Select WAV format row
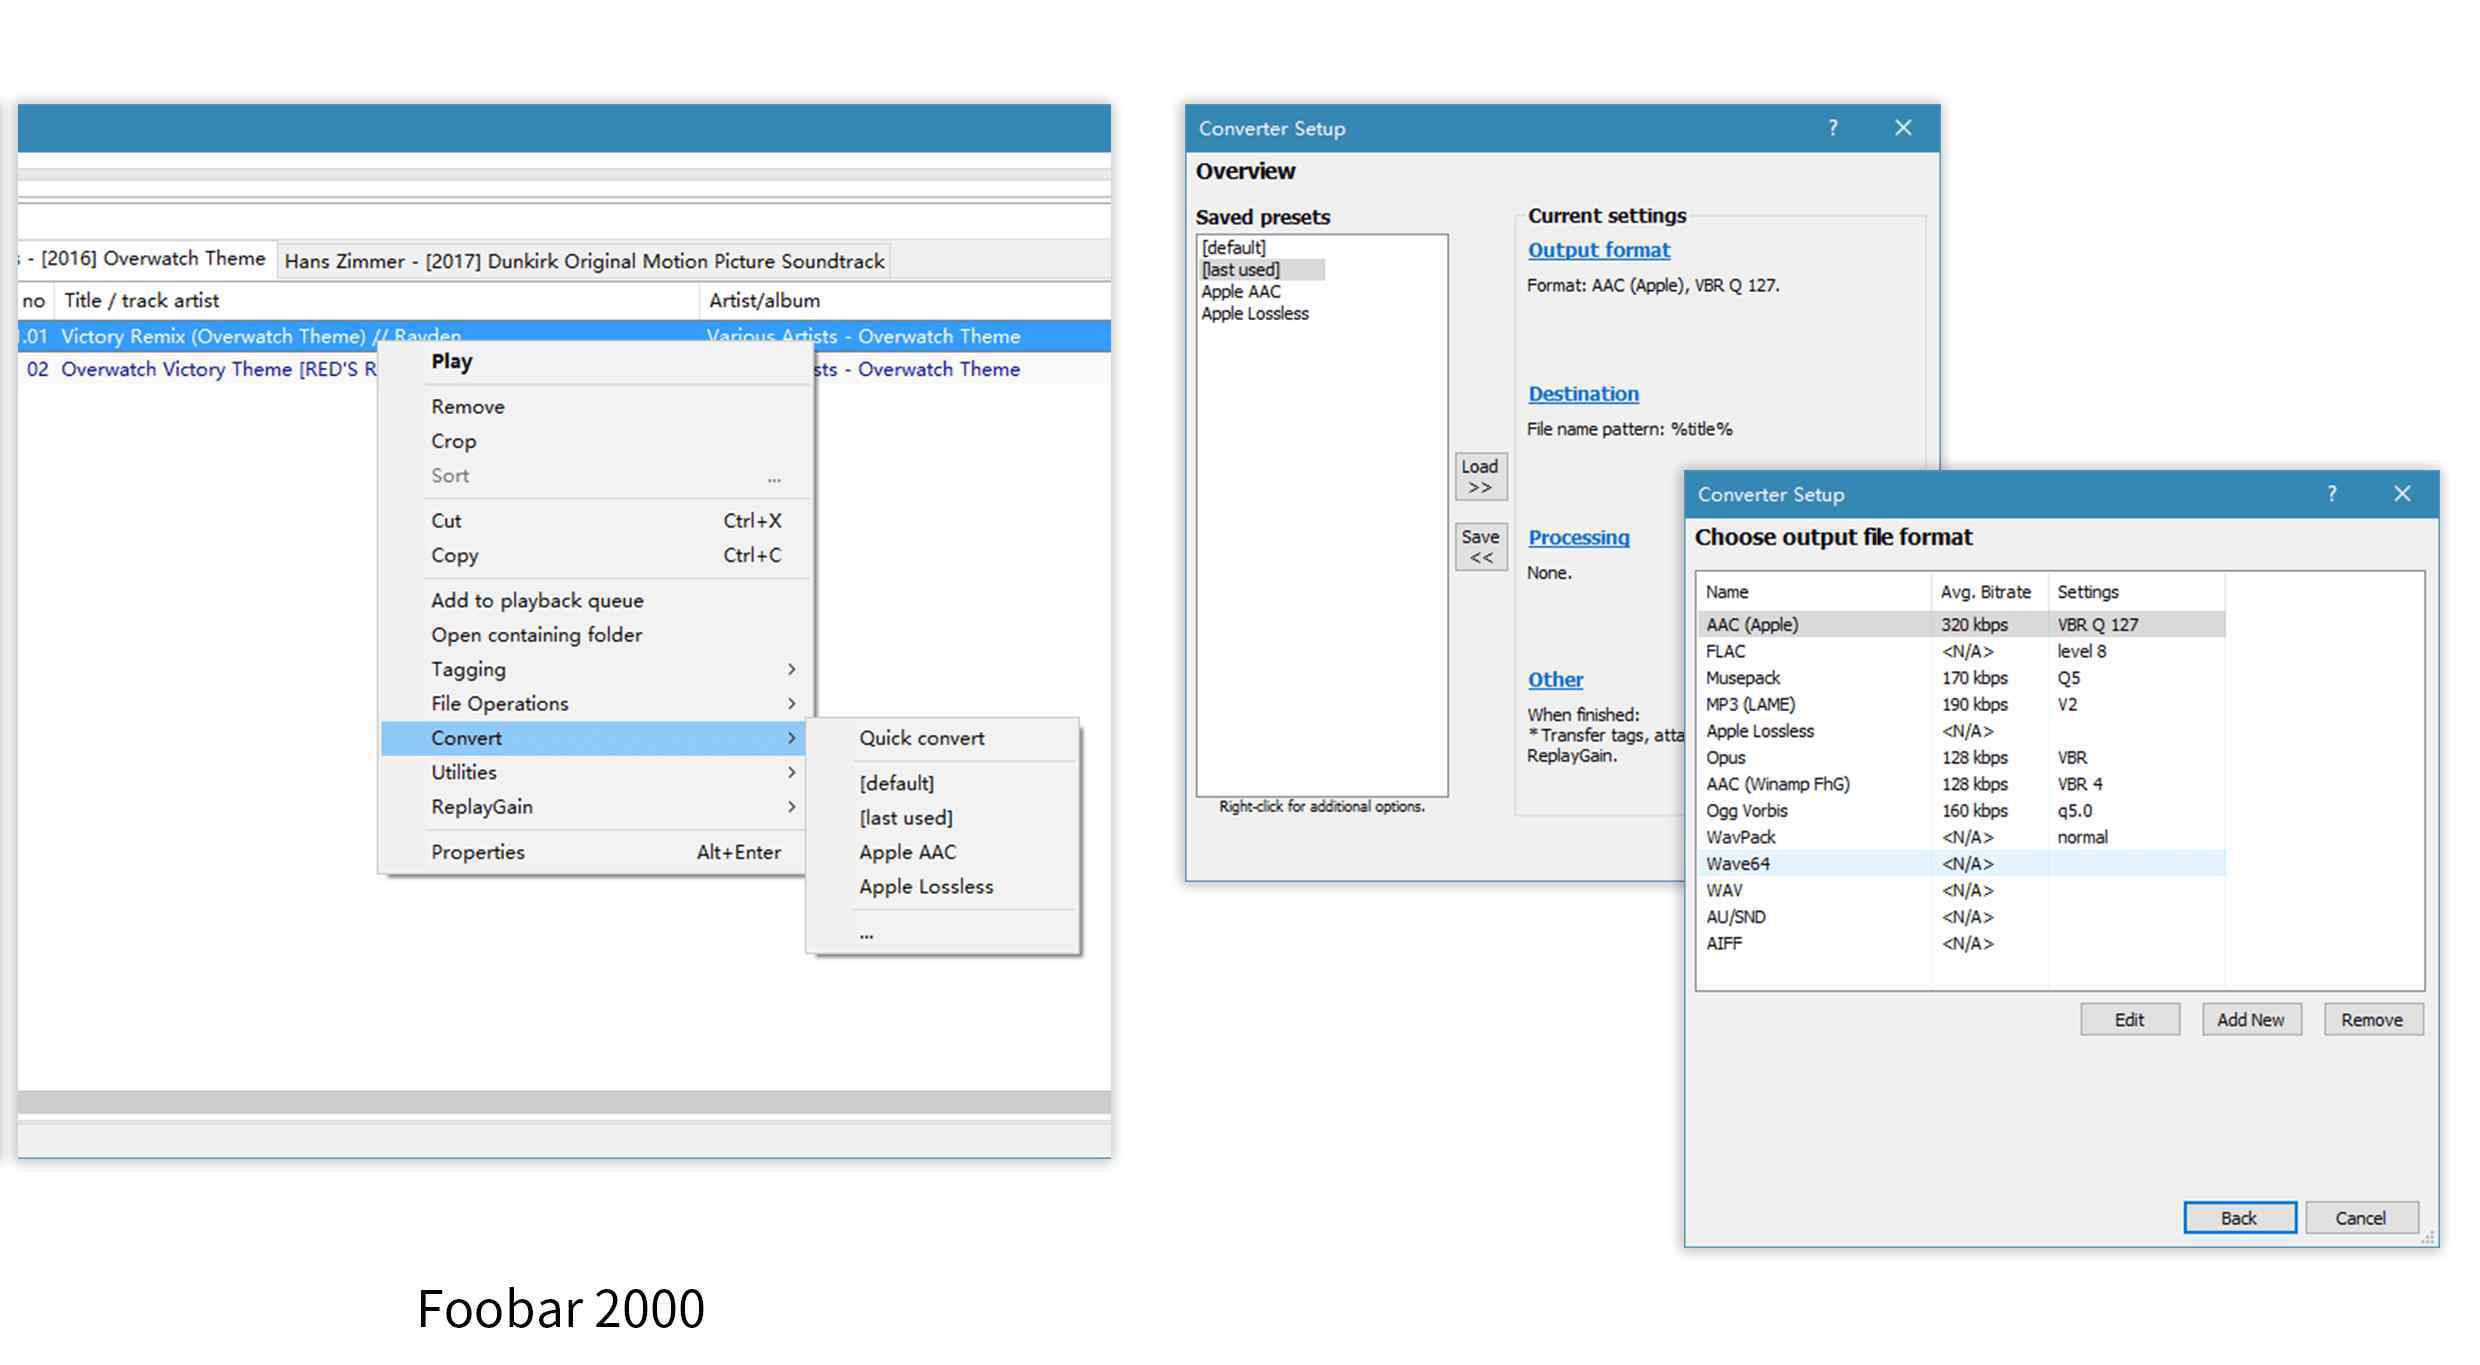This screenshot has width=2480, height=1365. click(x=1961, y=890)
